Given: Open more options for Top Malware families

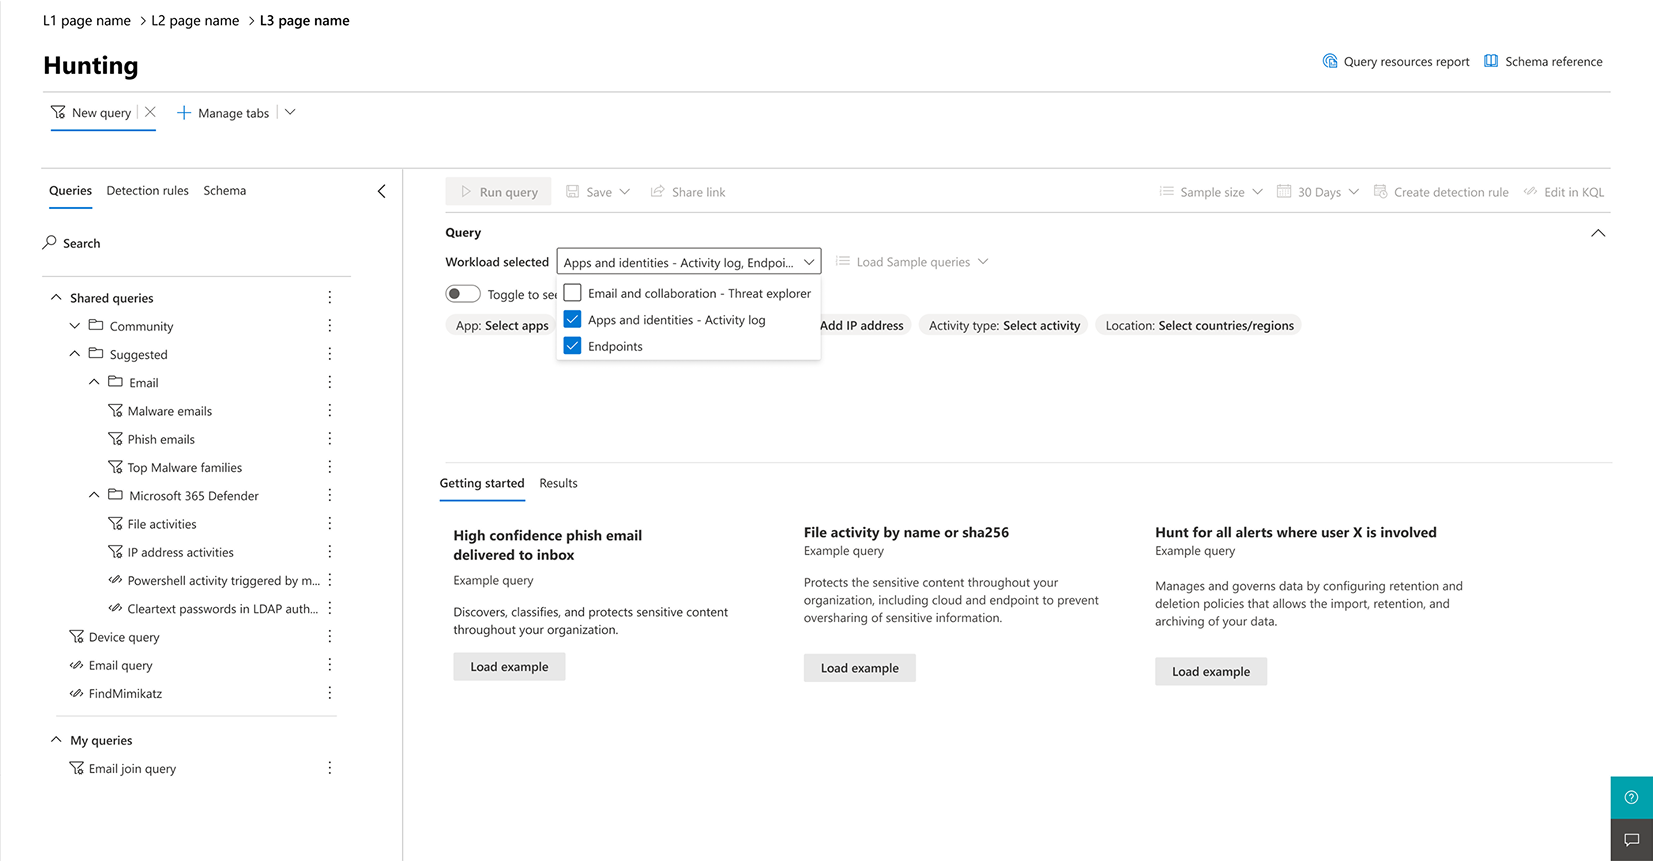Looking at the screenshot, I should (330, 466).
